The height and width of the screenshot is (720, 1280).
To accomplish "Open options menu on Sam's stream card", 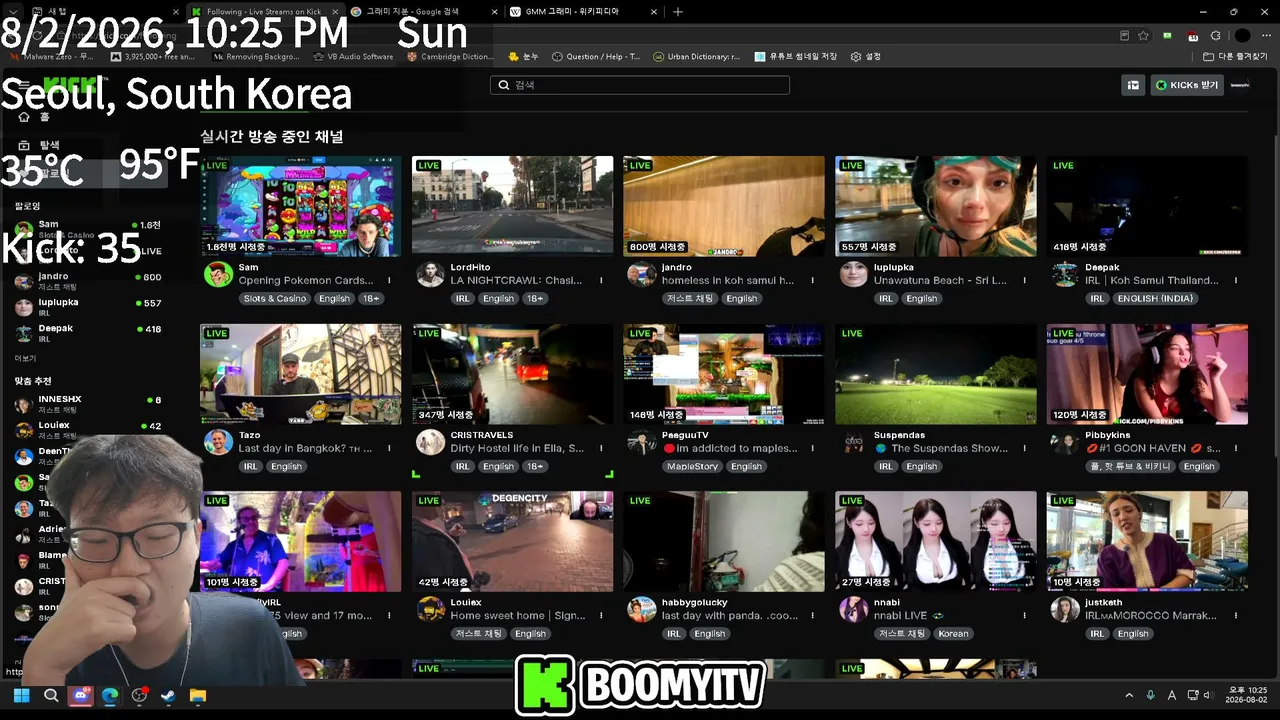I will point(389,281).
